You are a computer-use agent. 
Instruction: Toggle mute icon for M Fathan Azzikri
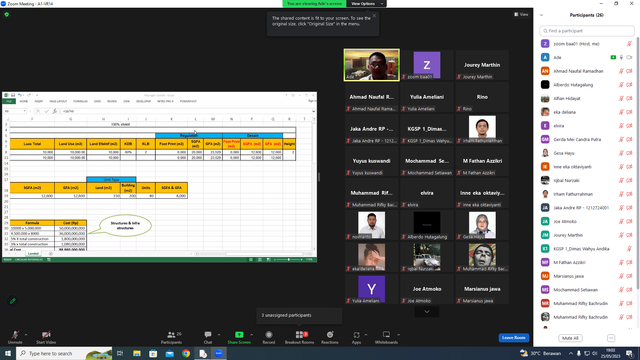point(621,262)
